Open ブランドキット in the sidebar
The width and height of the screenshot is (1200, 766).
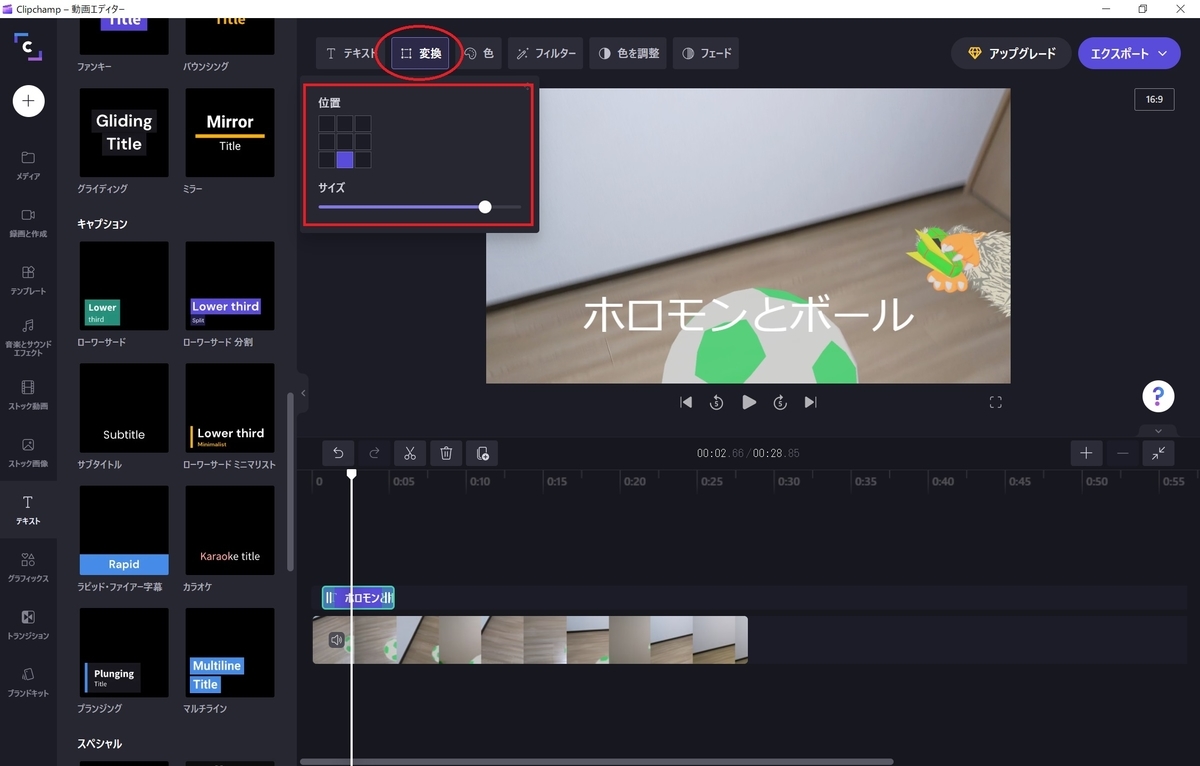(28, 682)
